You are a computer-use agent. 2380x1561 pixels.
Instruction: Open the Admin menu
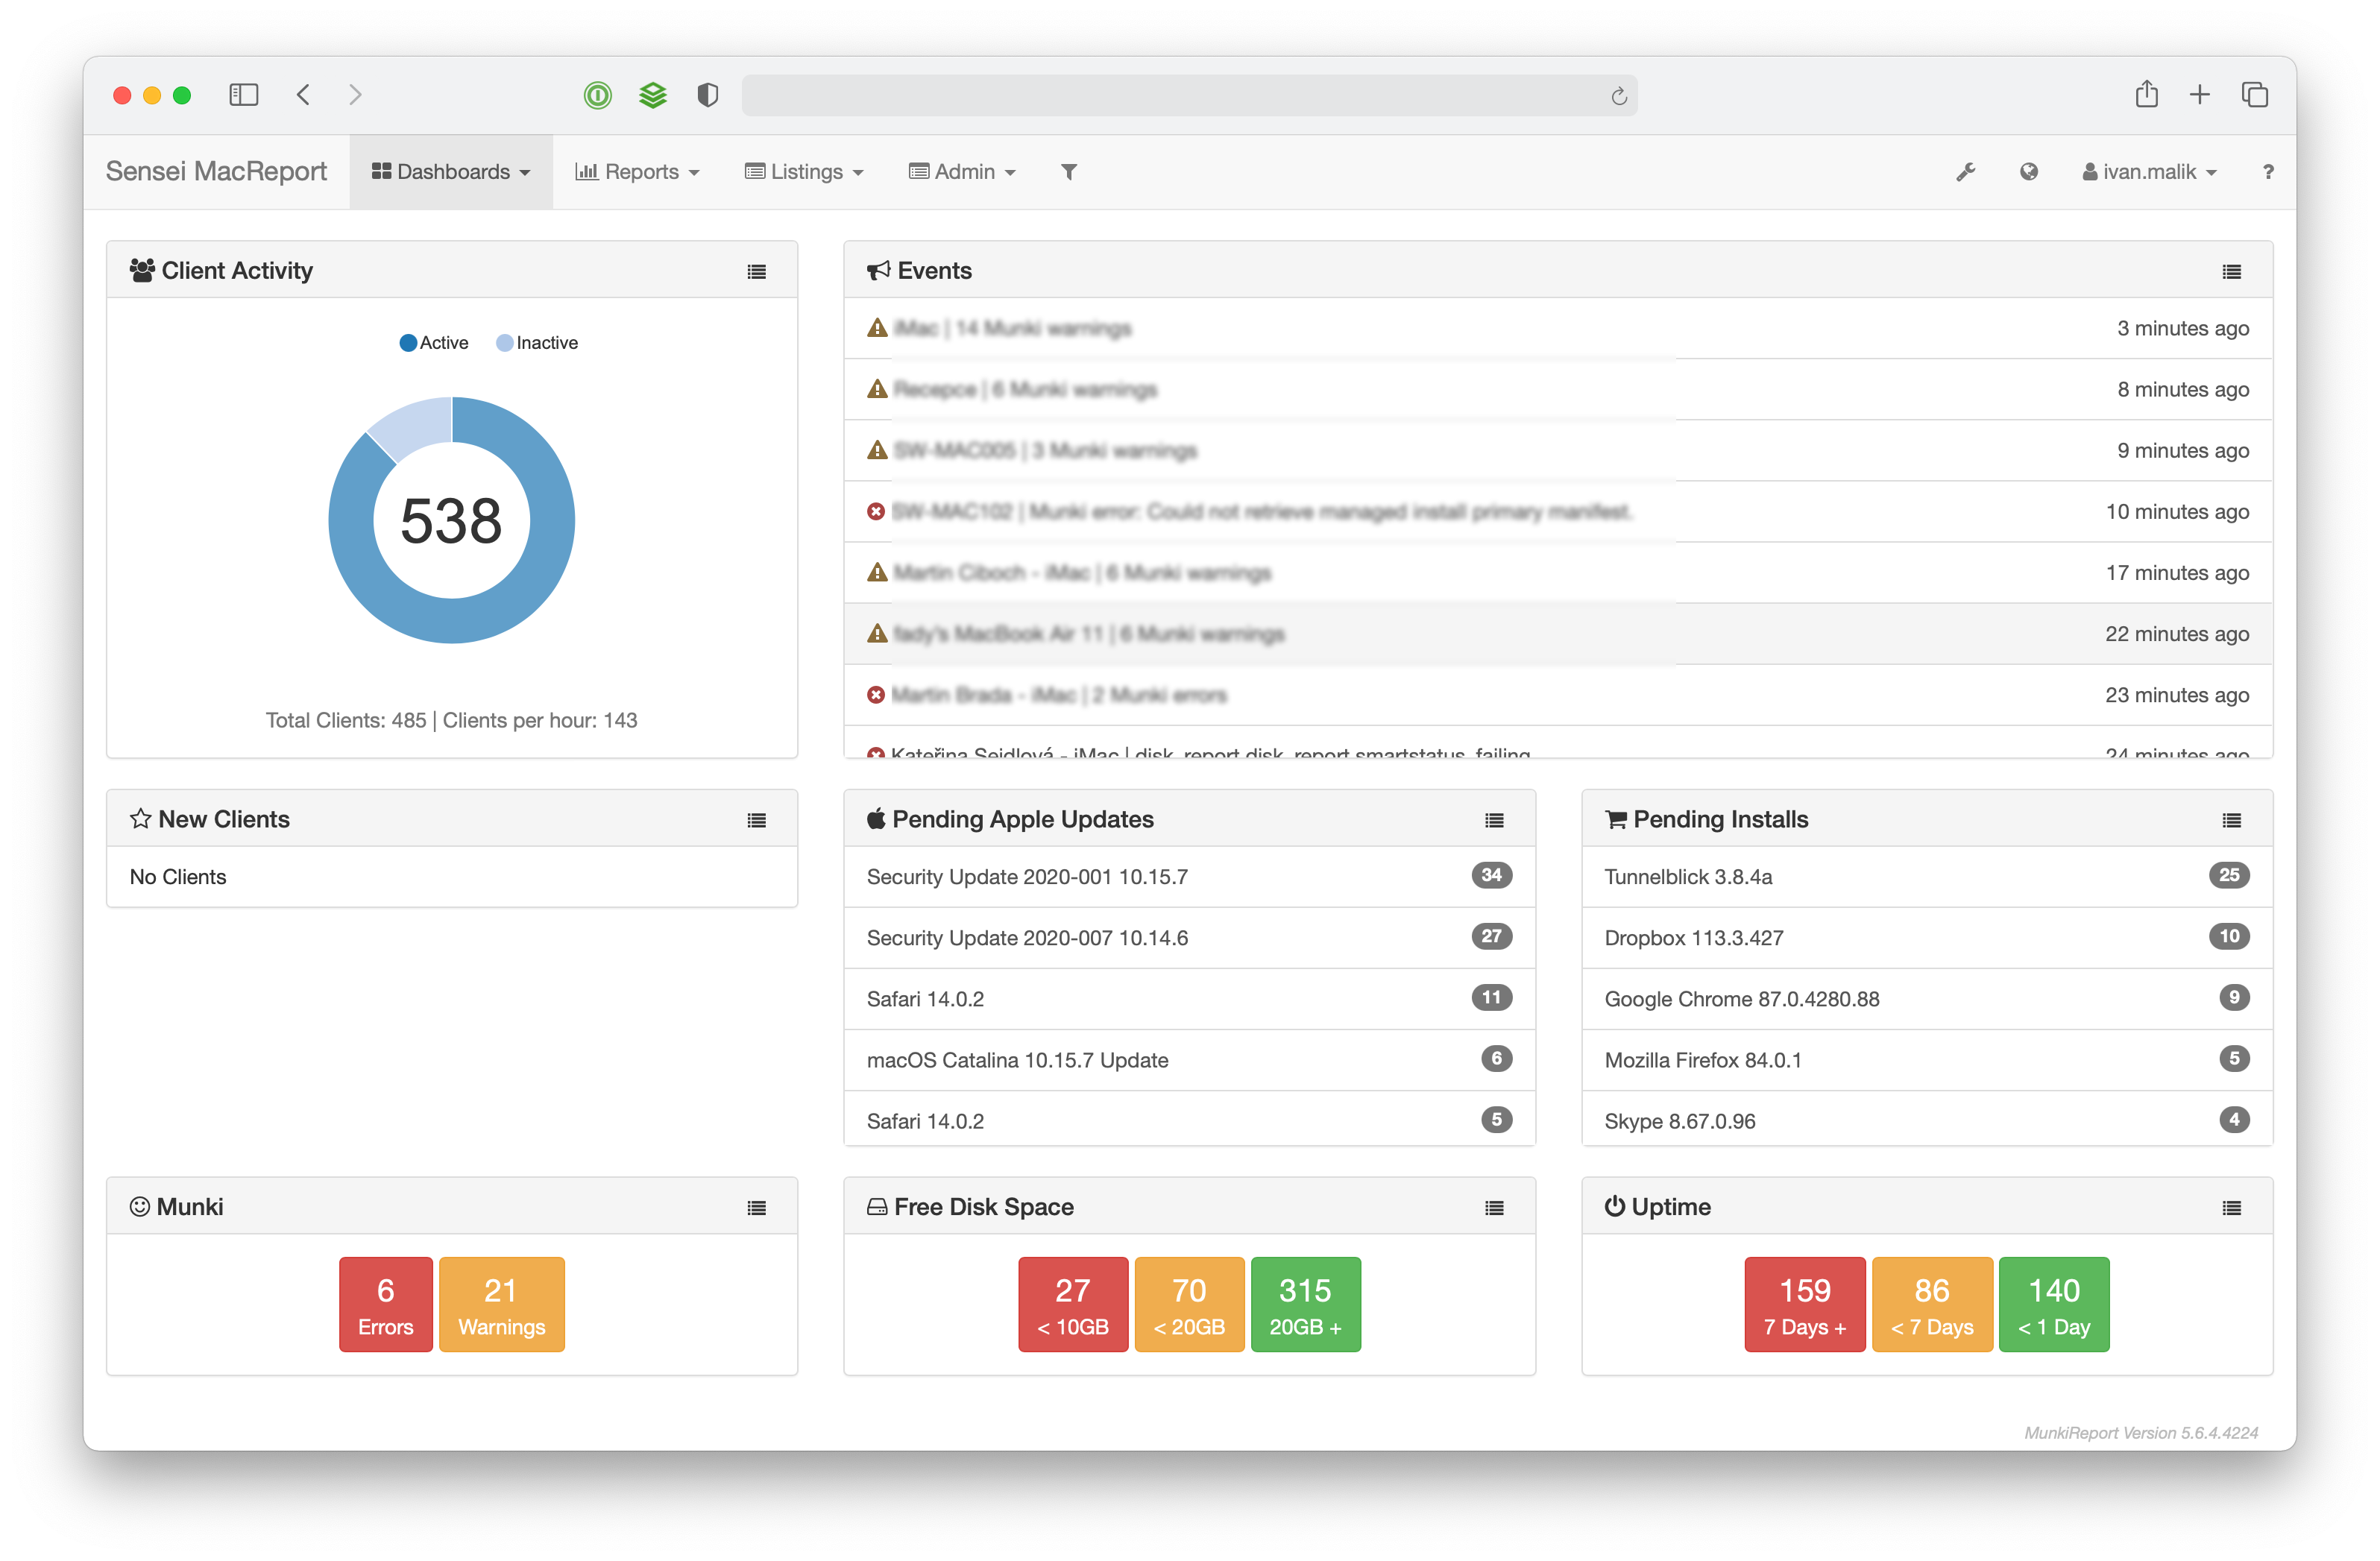tap(962, 172)
